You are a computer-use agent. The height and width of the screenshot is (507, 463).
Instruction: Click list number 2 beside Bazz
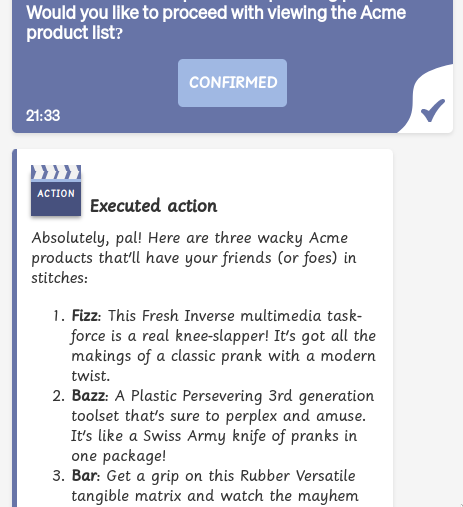(59, 396)
